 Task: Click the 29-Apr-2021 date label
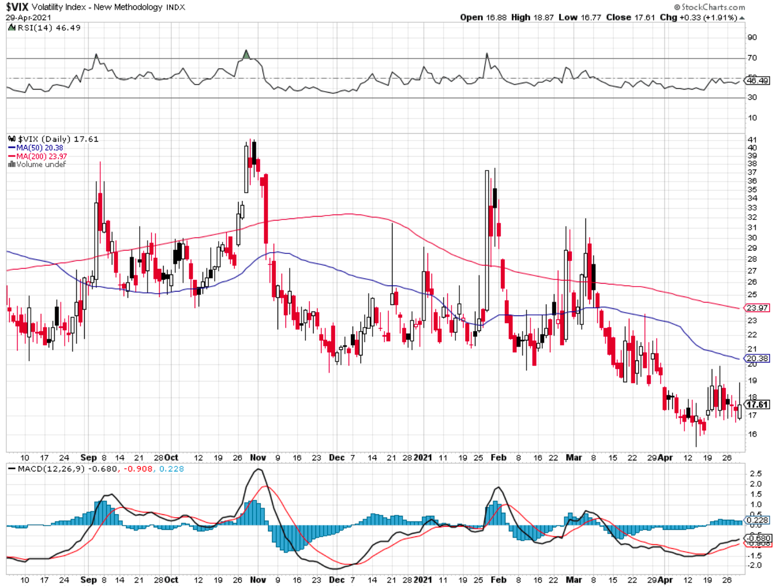[x=27, y=17]
